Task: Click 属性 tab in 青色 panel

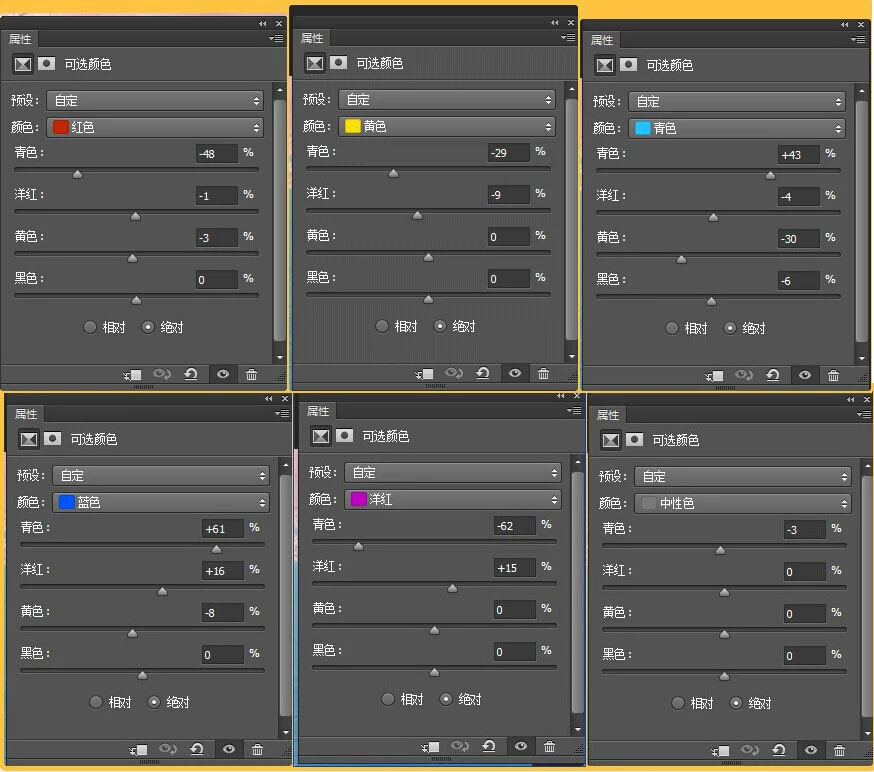Action: pyautogui.click(x=602, y=40)
